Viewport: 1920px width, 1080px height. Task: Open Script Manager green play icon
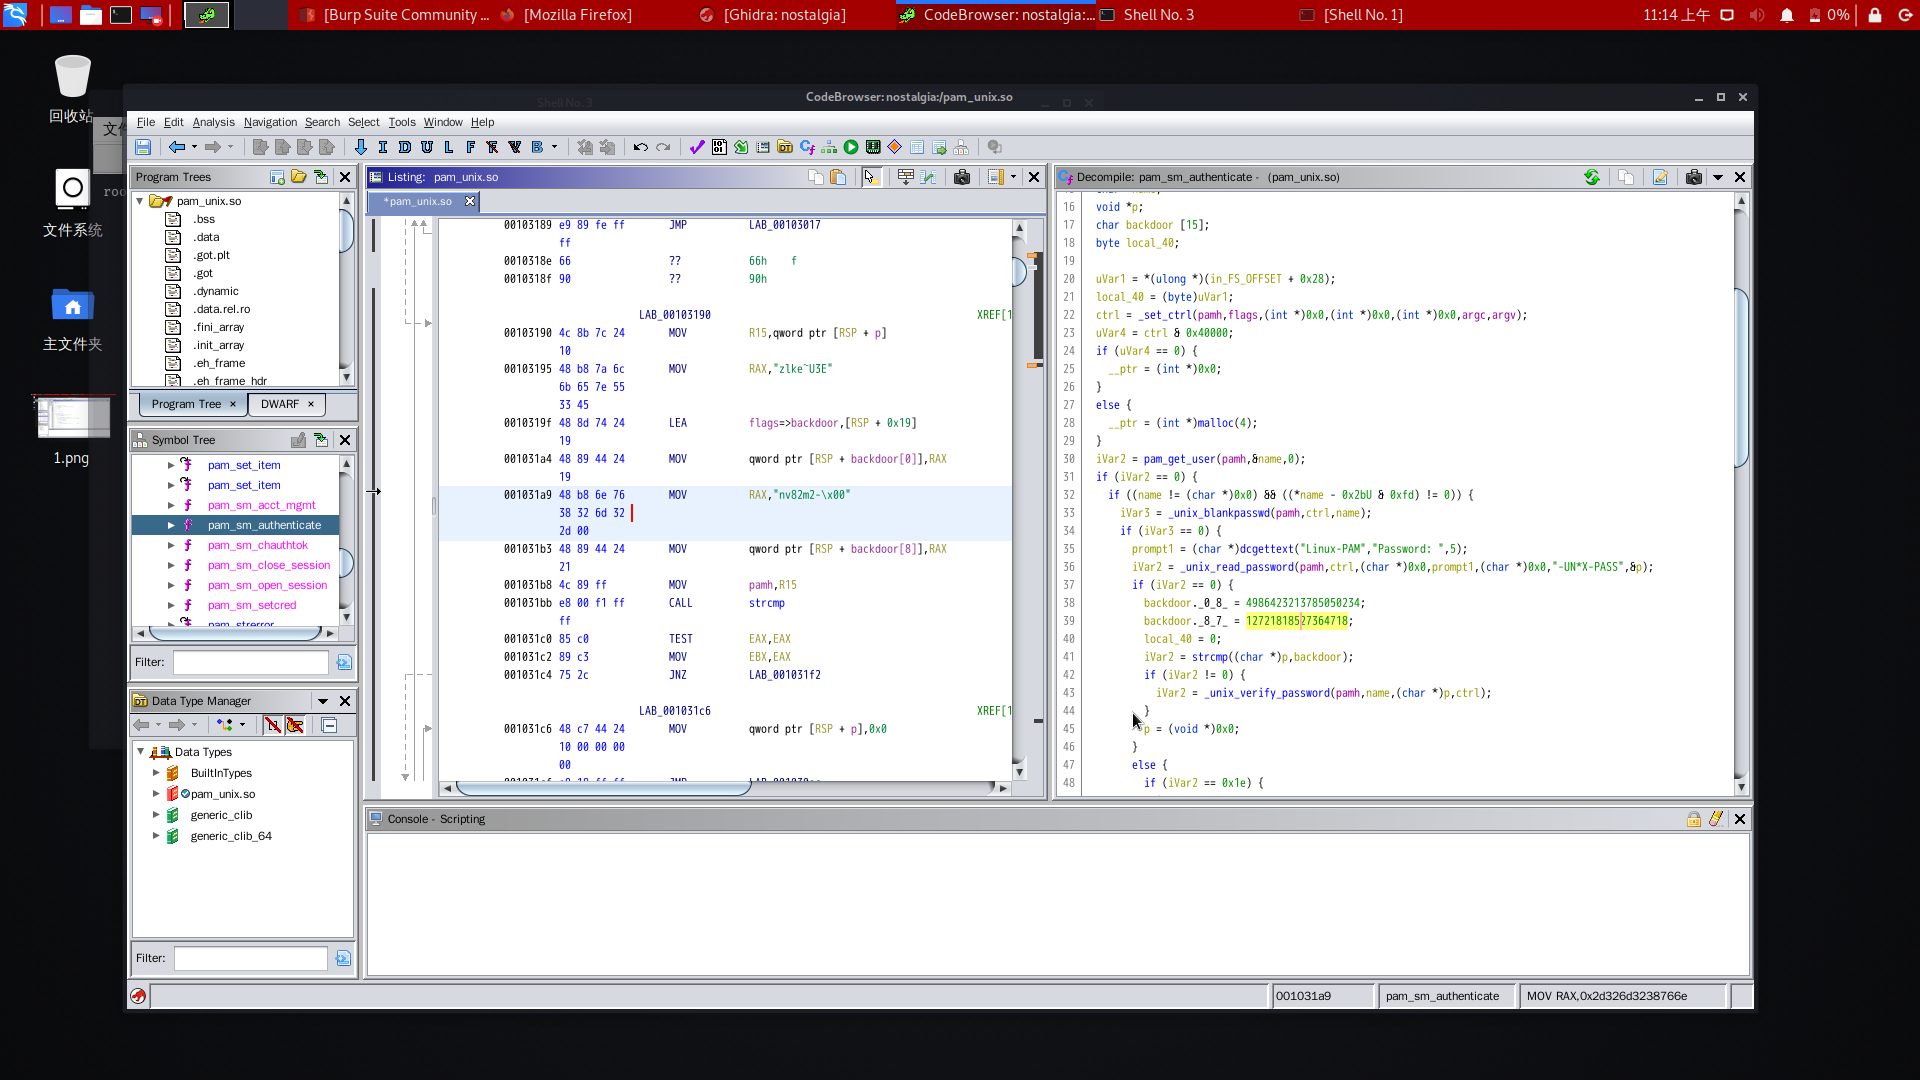point(851,147)
